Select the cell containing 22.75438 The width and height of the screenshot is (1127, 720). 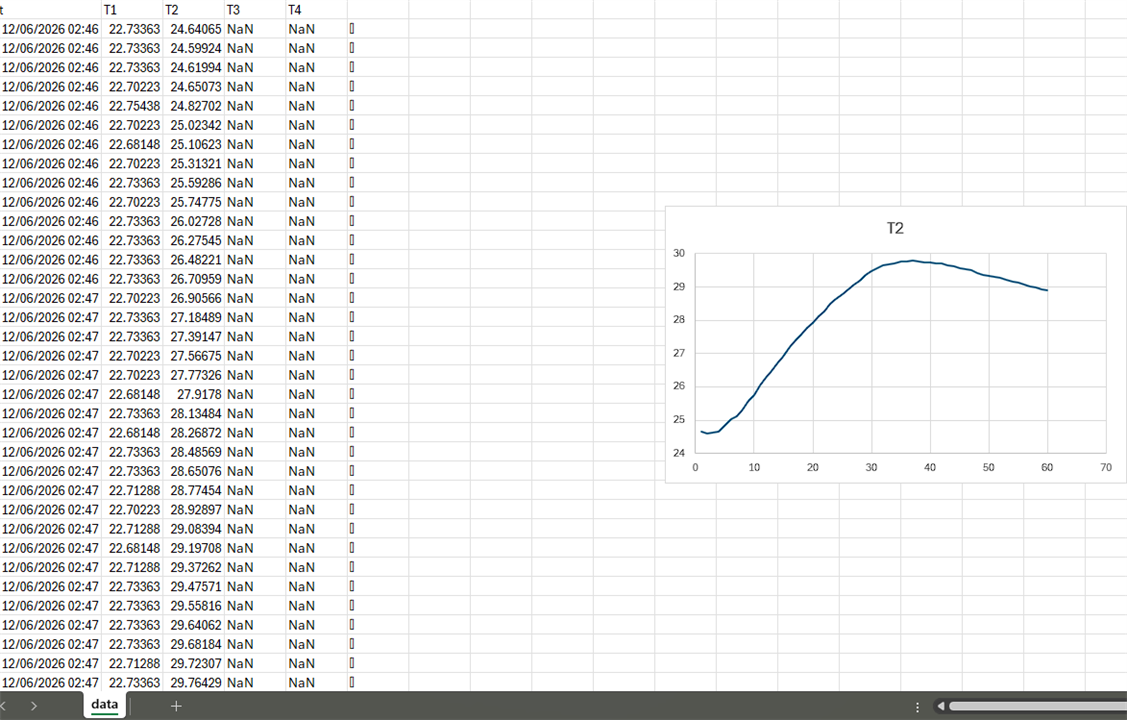(132, 106)
